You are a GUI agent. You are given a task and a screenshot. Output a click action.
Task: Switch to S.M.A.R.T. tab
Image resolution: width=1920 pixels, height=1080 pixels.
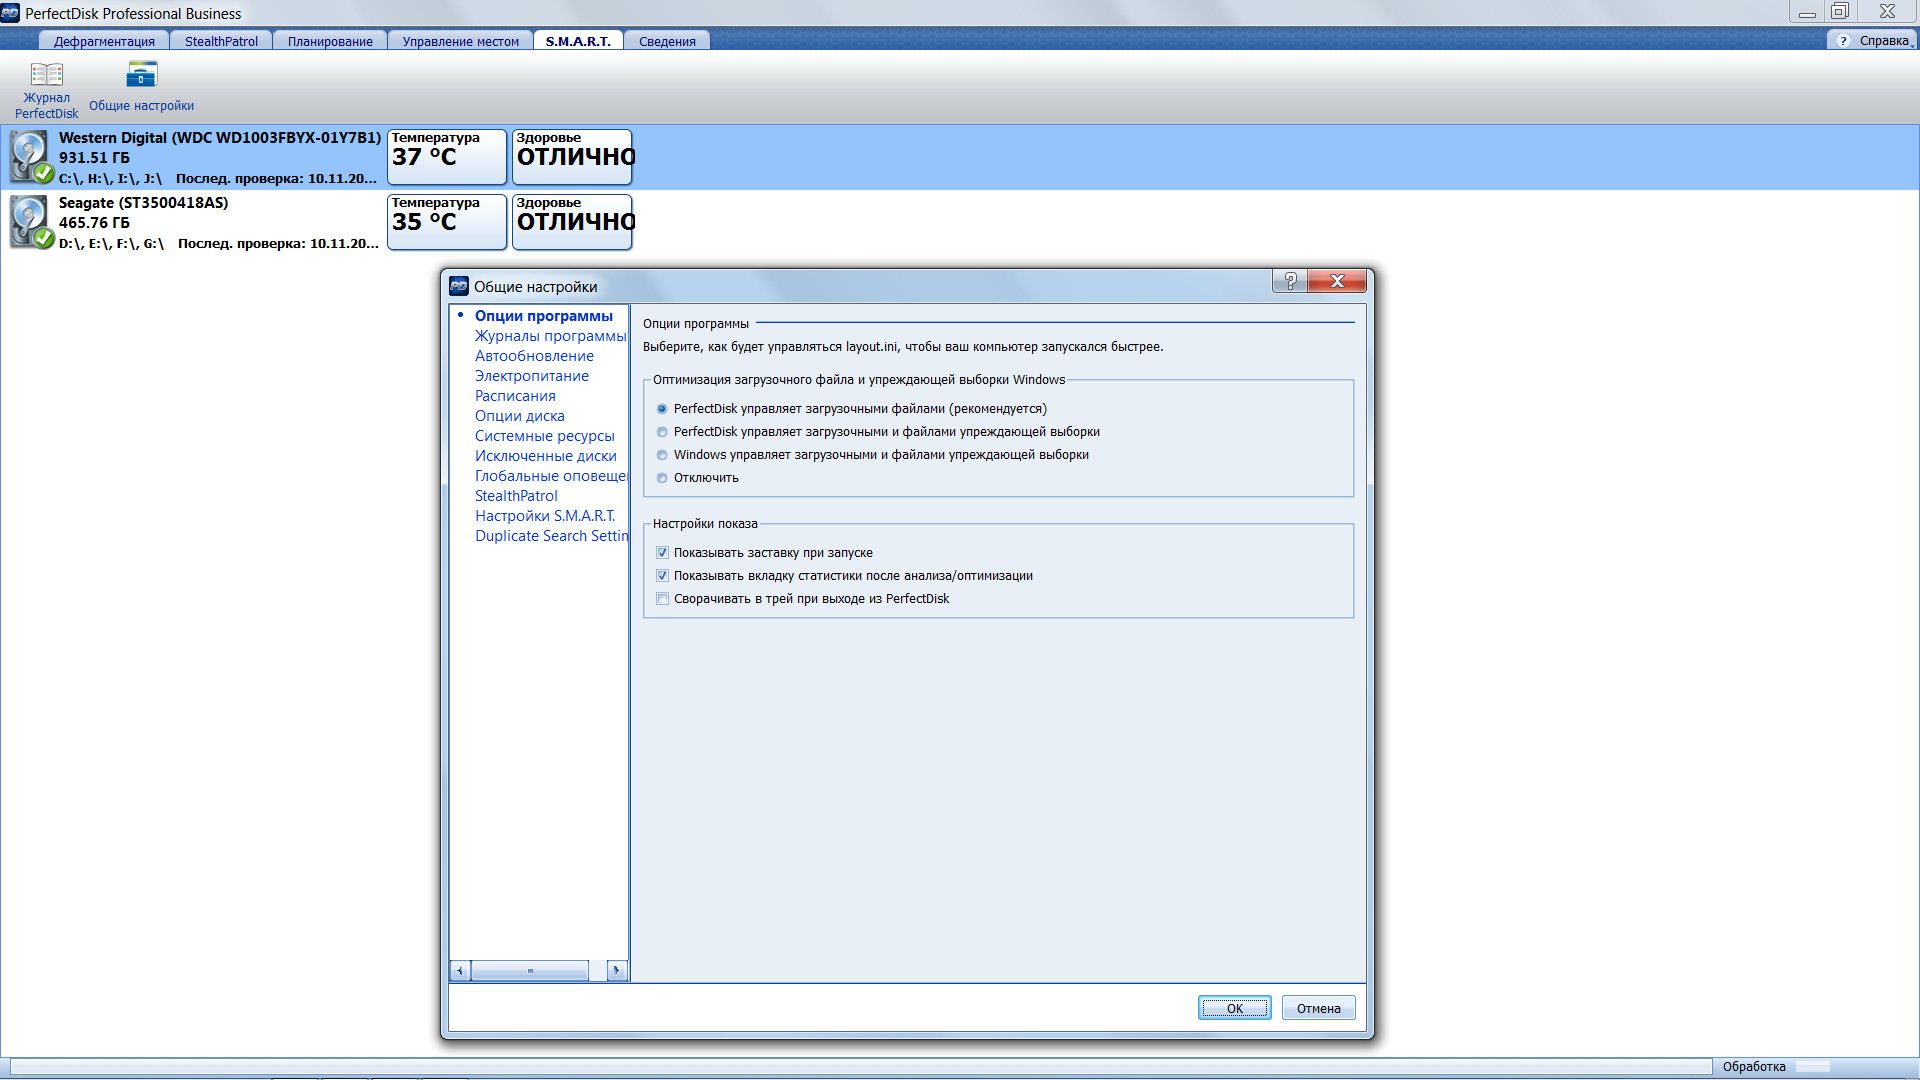pos(578,41)
